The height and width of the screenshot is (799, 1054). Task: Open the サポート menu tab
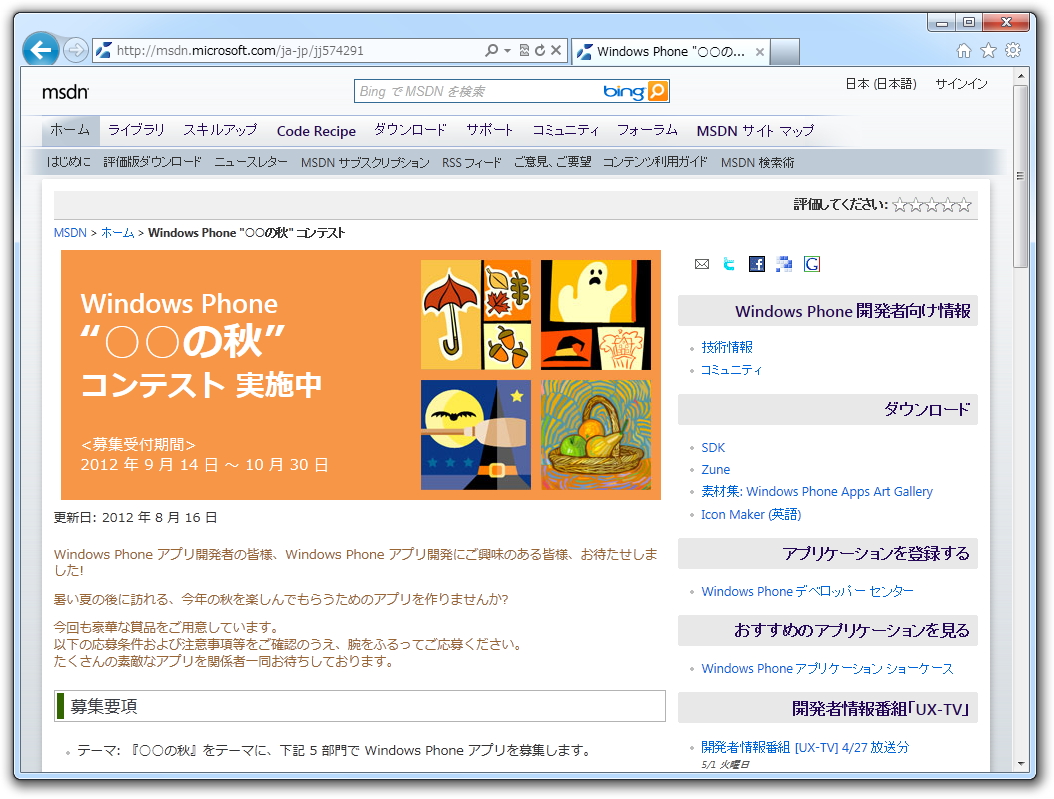[489, 130]
